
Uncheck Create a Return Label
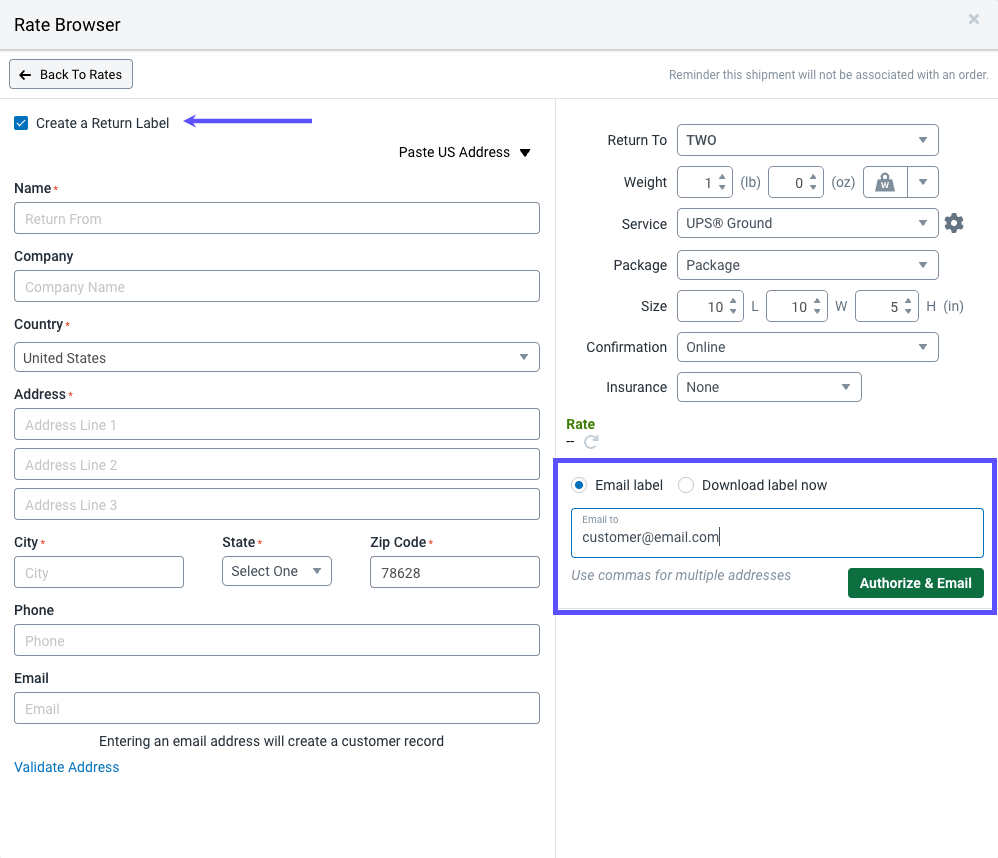(x=21, y=122)
